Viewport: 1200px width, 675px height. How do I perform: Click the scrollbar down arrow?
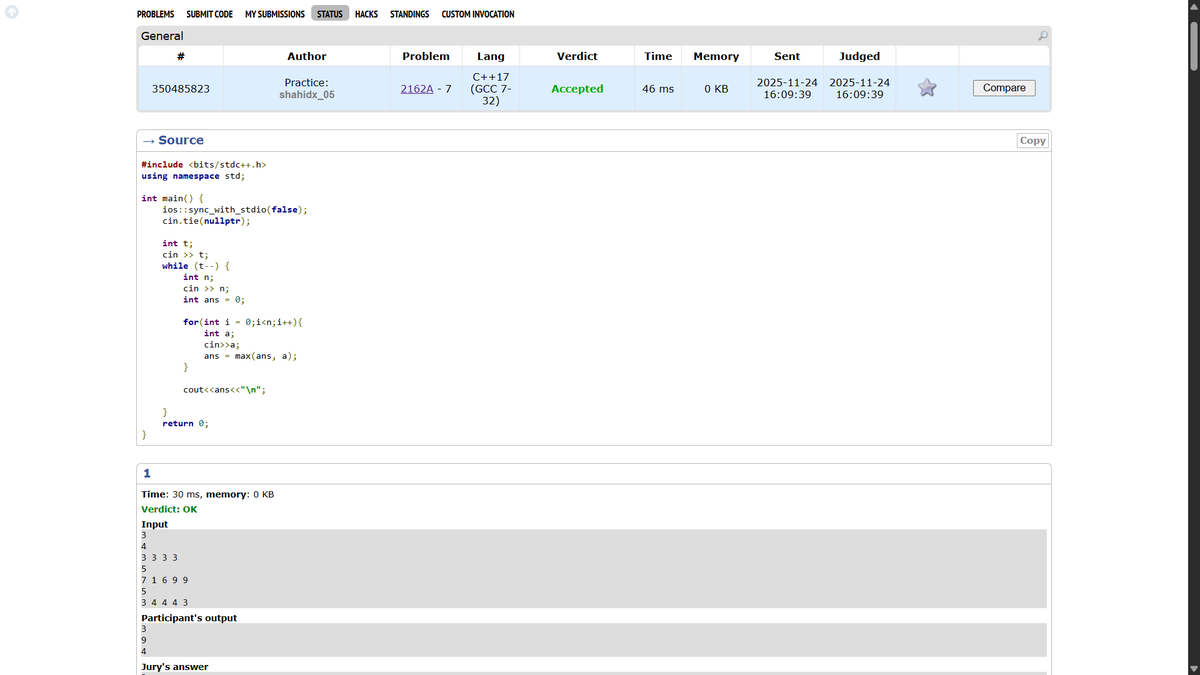(x=1192, y=669)
